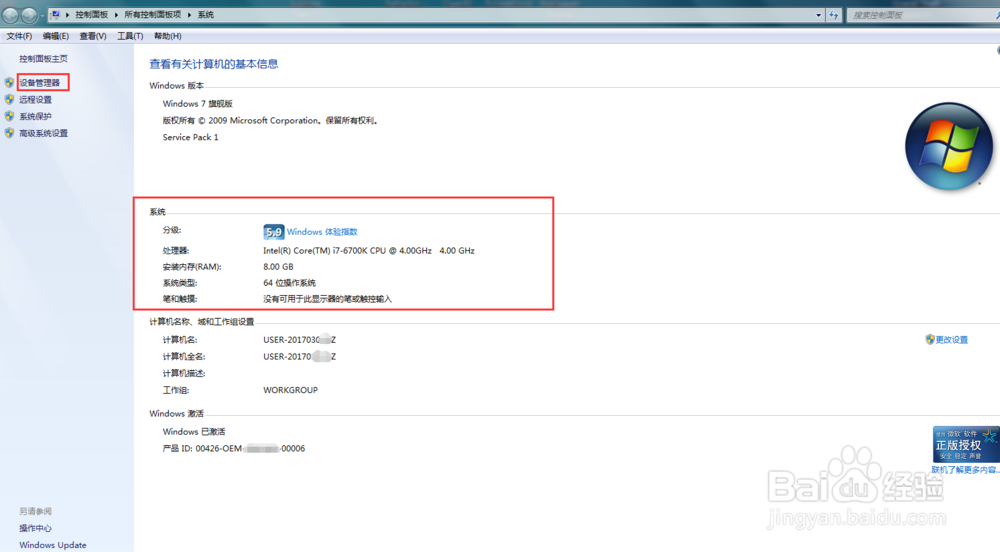This screenshot has width=1000, height=552.
Task: Open the 查看(V) menu
Action: click(92, 36)
